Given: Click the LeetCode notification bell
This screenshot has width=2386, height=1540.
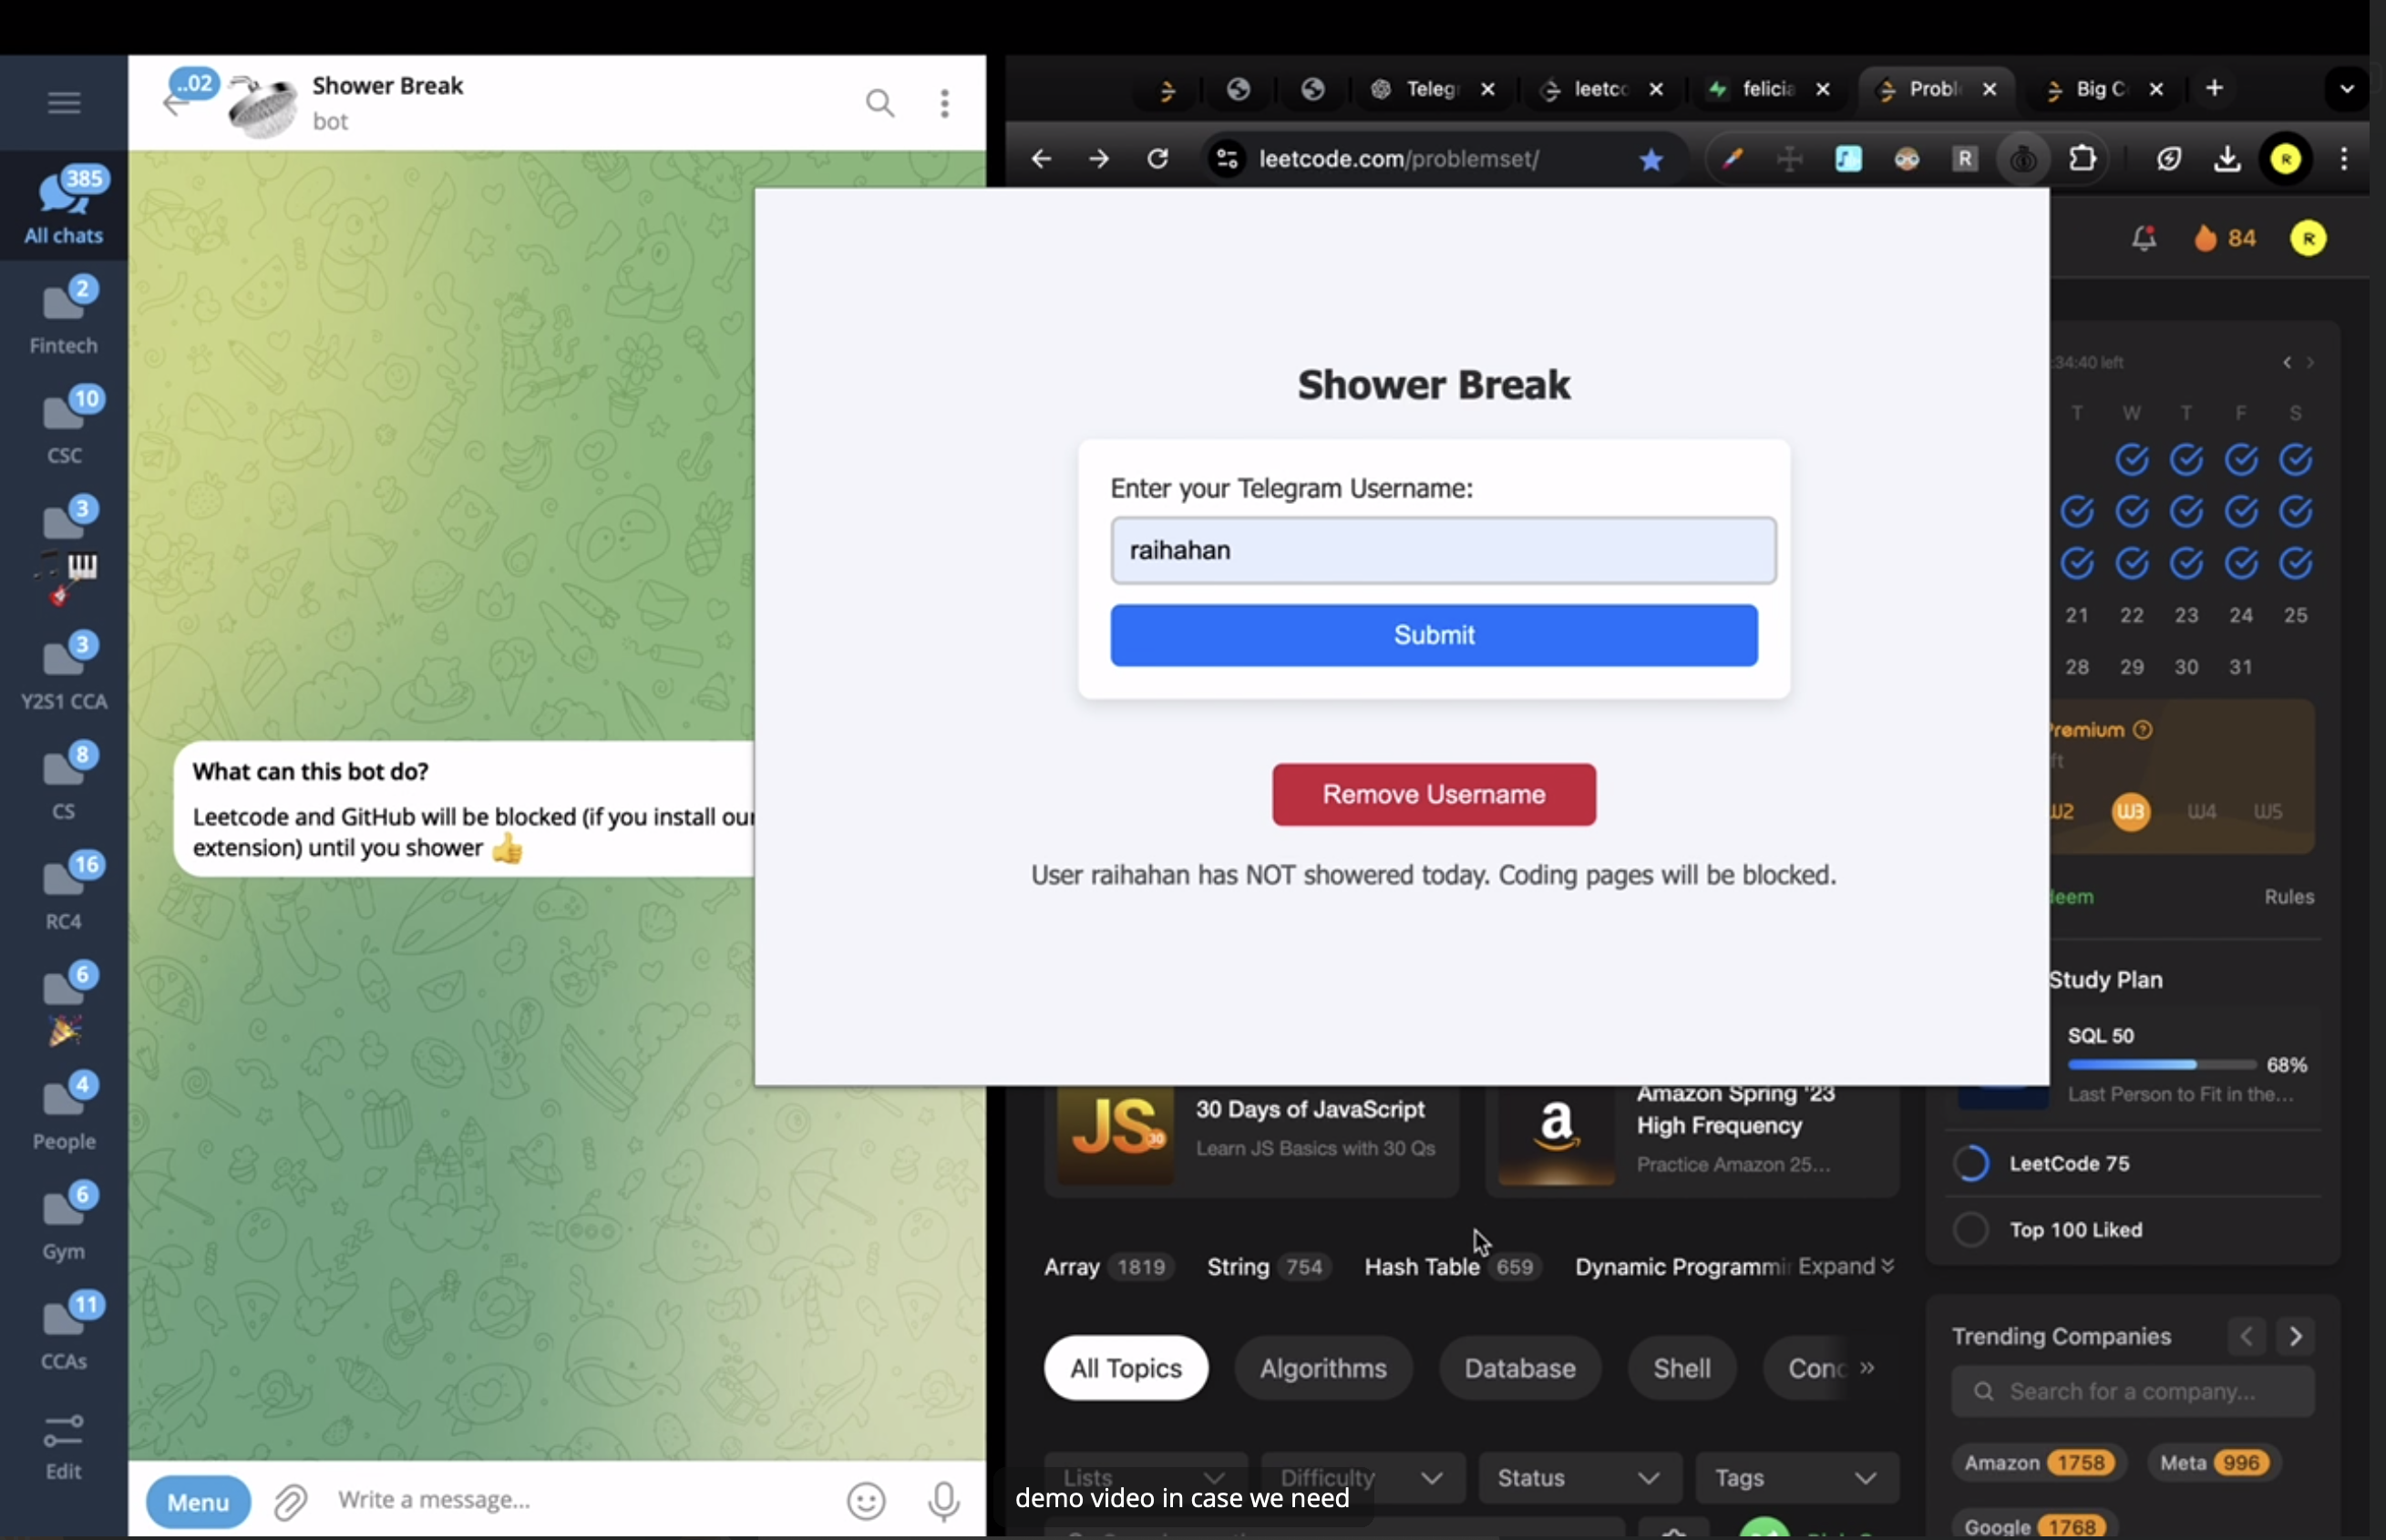Looking at the screenshot, I should click(2143, 238).
